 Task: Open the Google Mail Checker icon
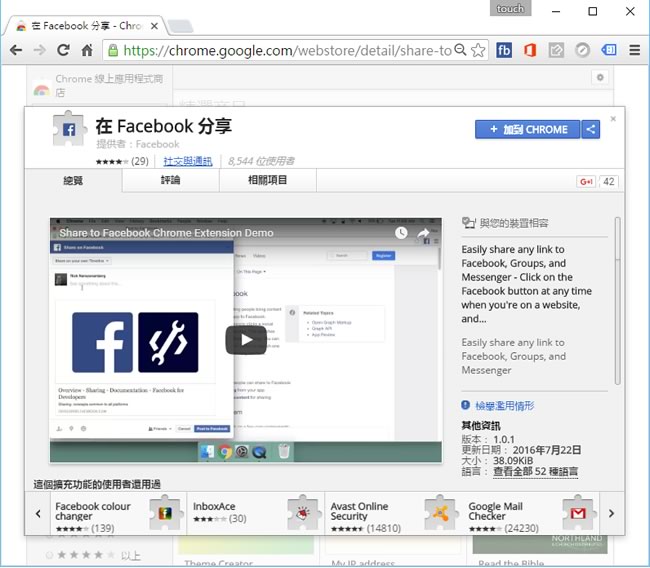(578, 513)
